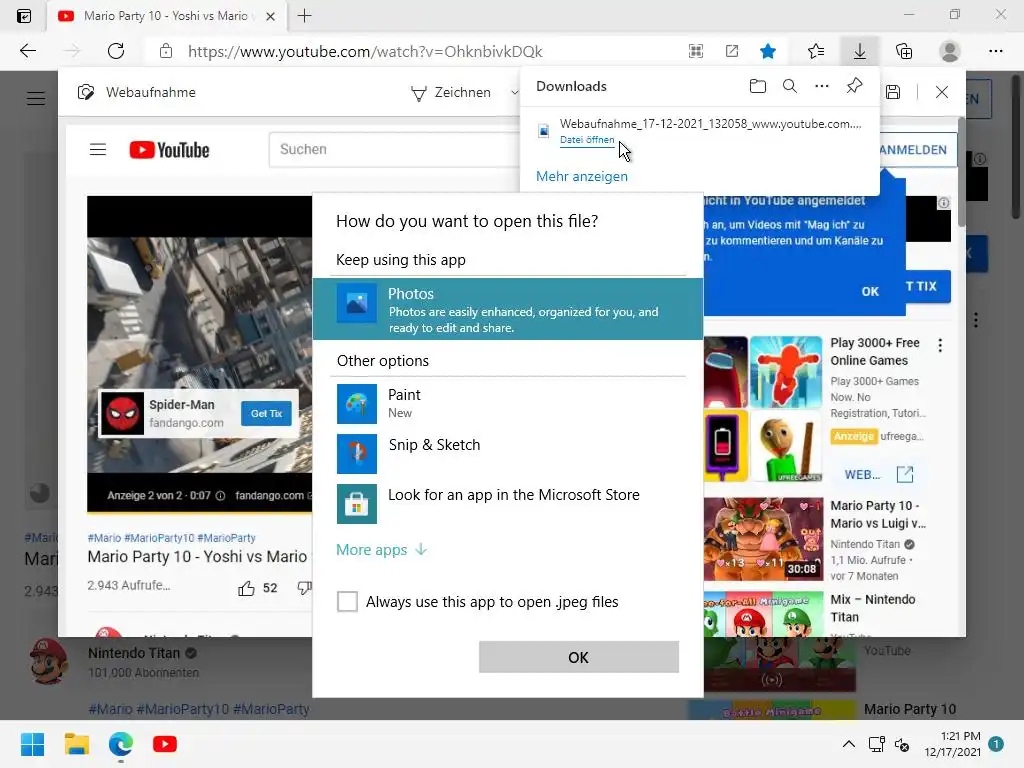Open the Photos app option
This screenshot has height=768, width=1024.
507,309
